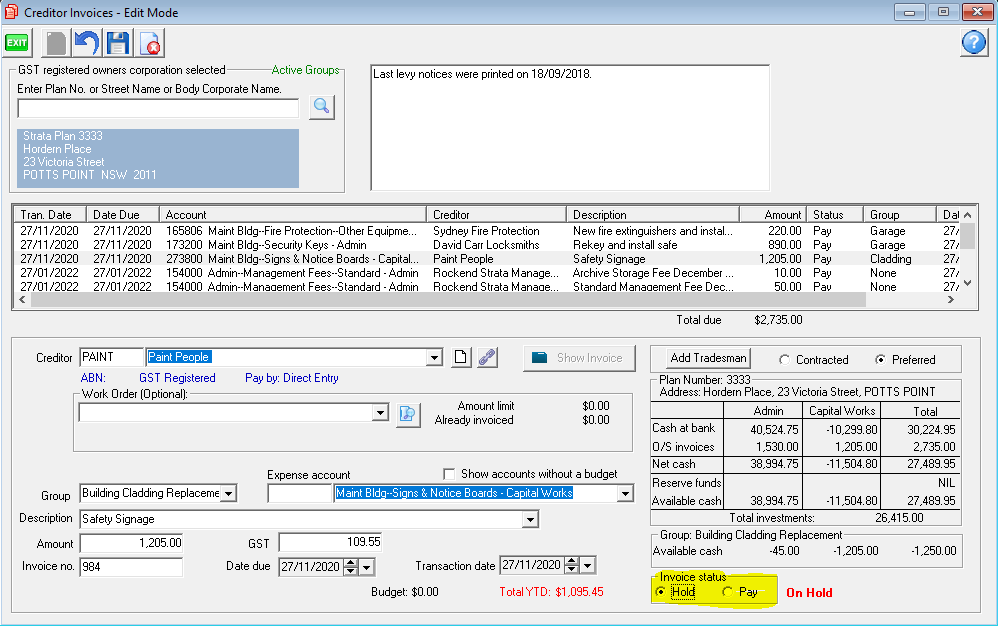Expand the Paint People creditor dropdown

click(435, 358)
